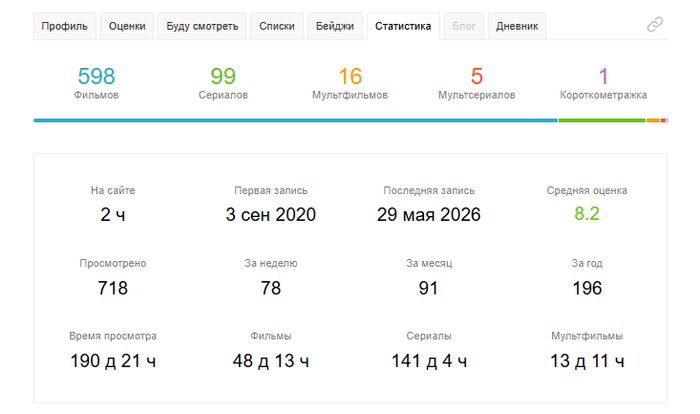Open the Профиль tab
700x414 pixels.
coord(65,26)
